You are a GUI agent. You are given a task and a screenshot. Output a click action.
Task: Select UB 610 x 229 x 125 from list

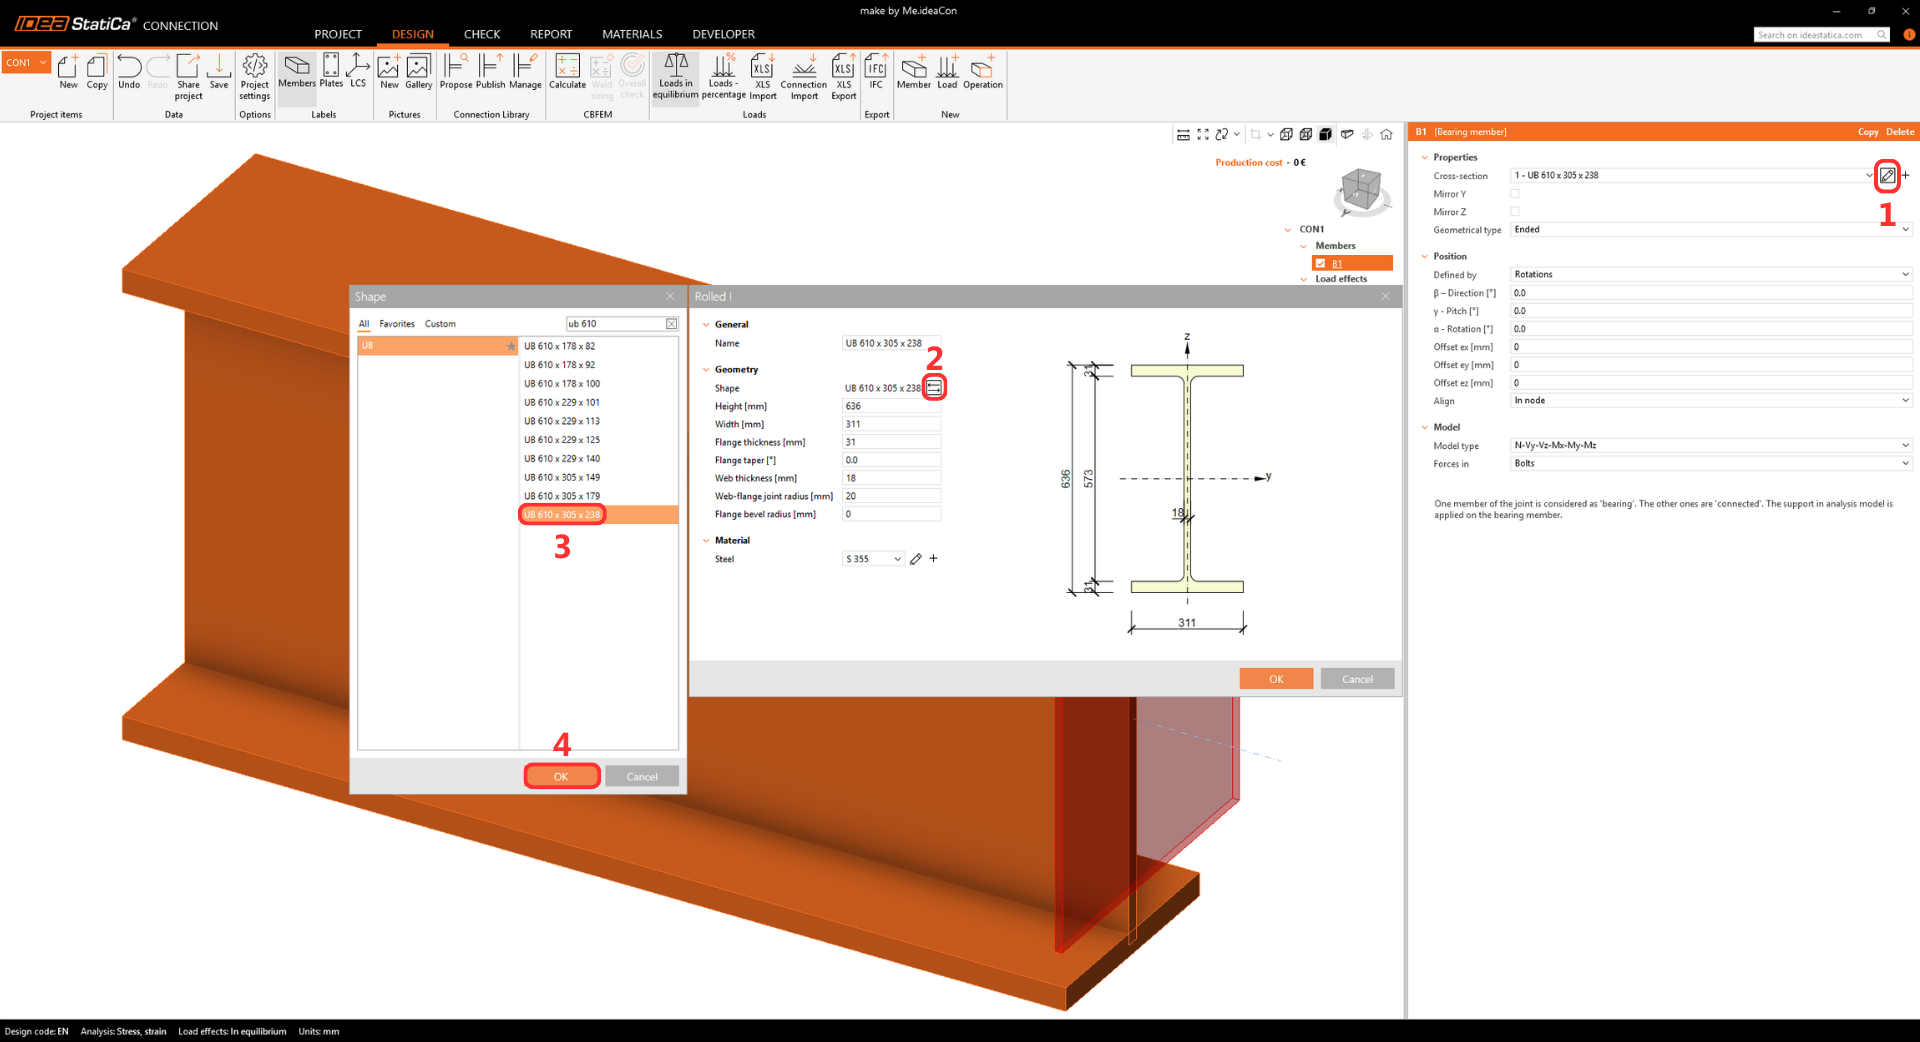[562, 440]
